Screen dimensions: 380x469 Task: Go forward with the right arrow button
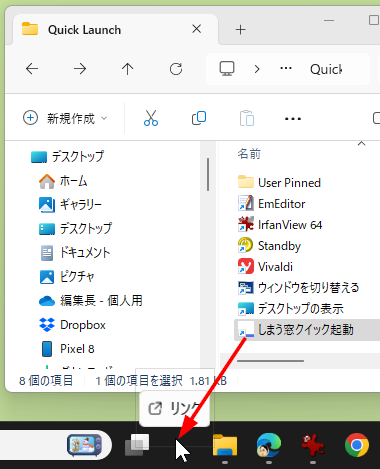point(80,69)
